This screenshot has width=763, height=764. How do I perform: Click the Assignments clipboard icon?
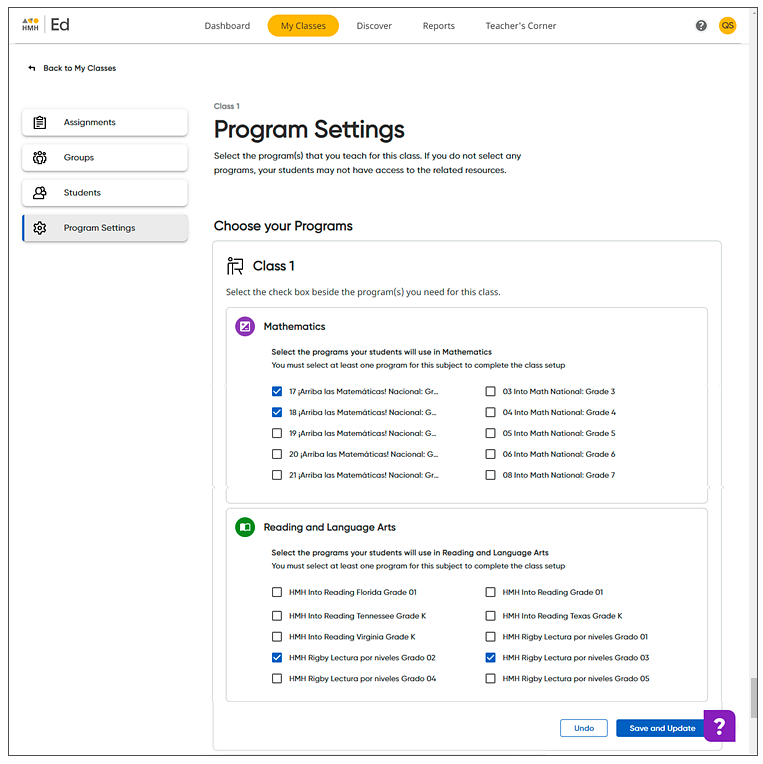coord(40,123)
